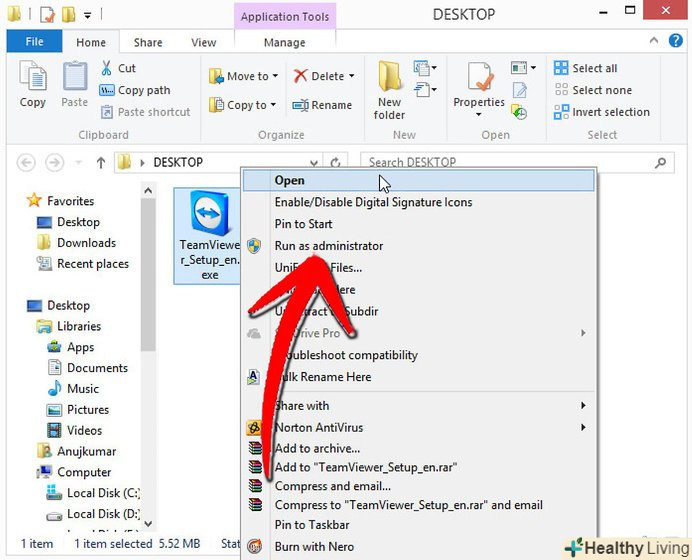
Task: Click Select none in the ribbon
Action: click(594, 90)
